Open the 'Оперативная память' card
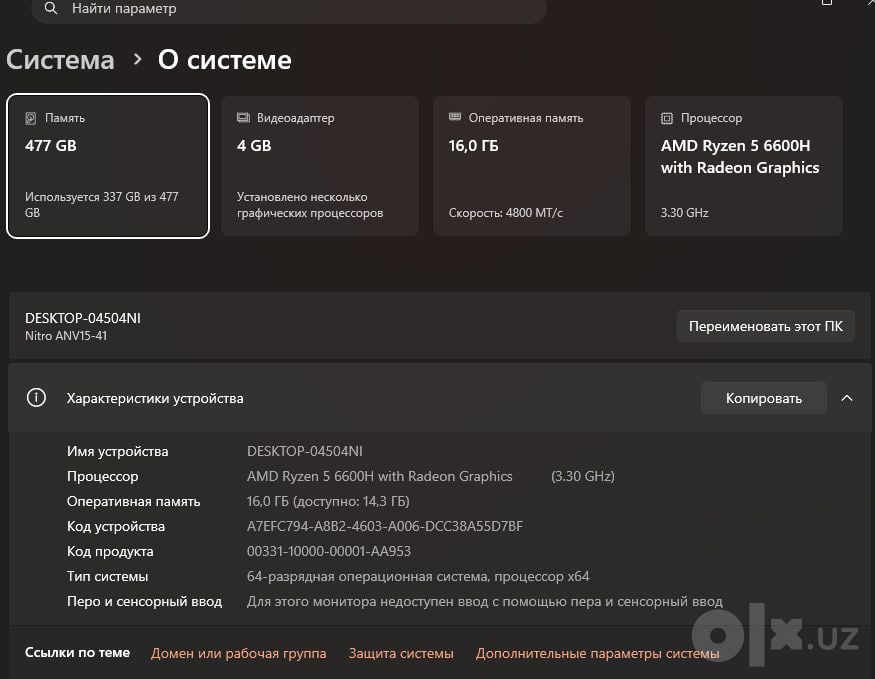 [532, 166]
